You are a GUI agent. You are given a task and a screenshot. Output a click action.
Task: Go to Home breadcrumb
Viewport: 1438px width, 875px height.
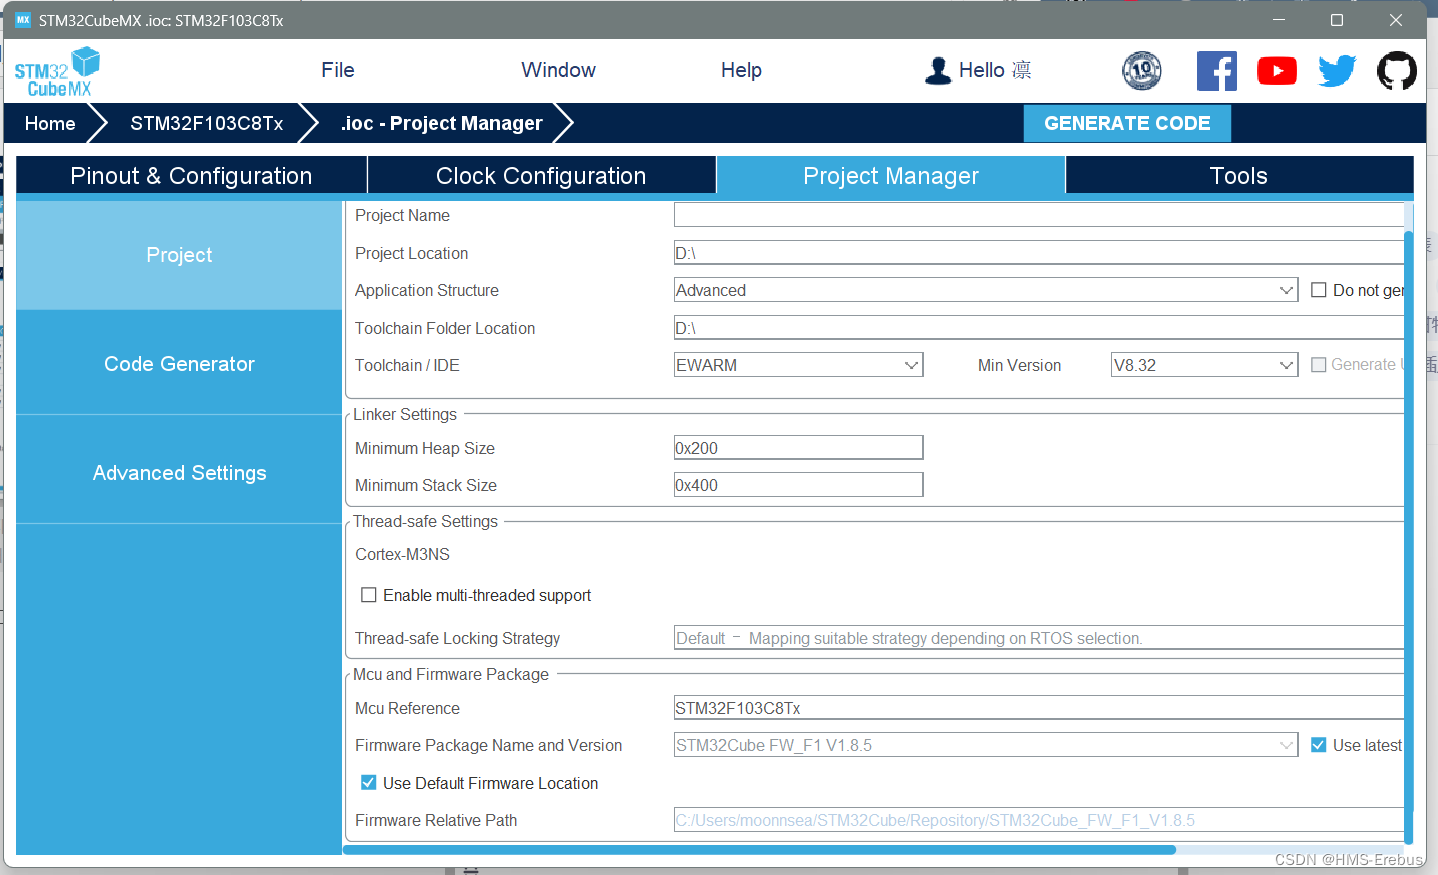click(50, 123)
